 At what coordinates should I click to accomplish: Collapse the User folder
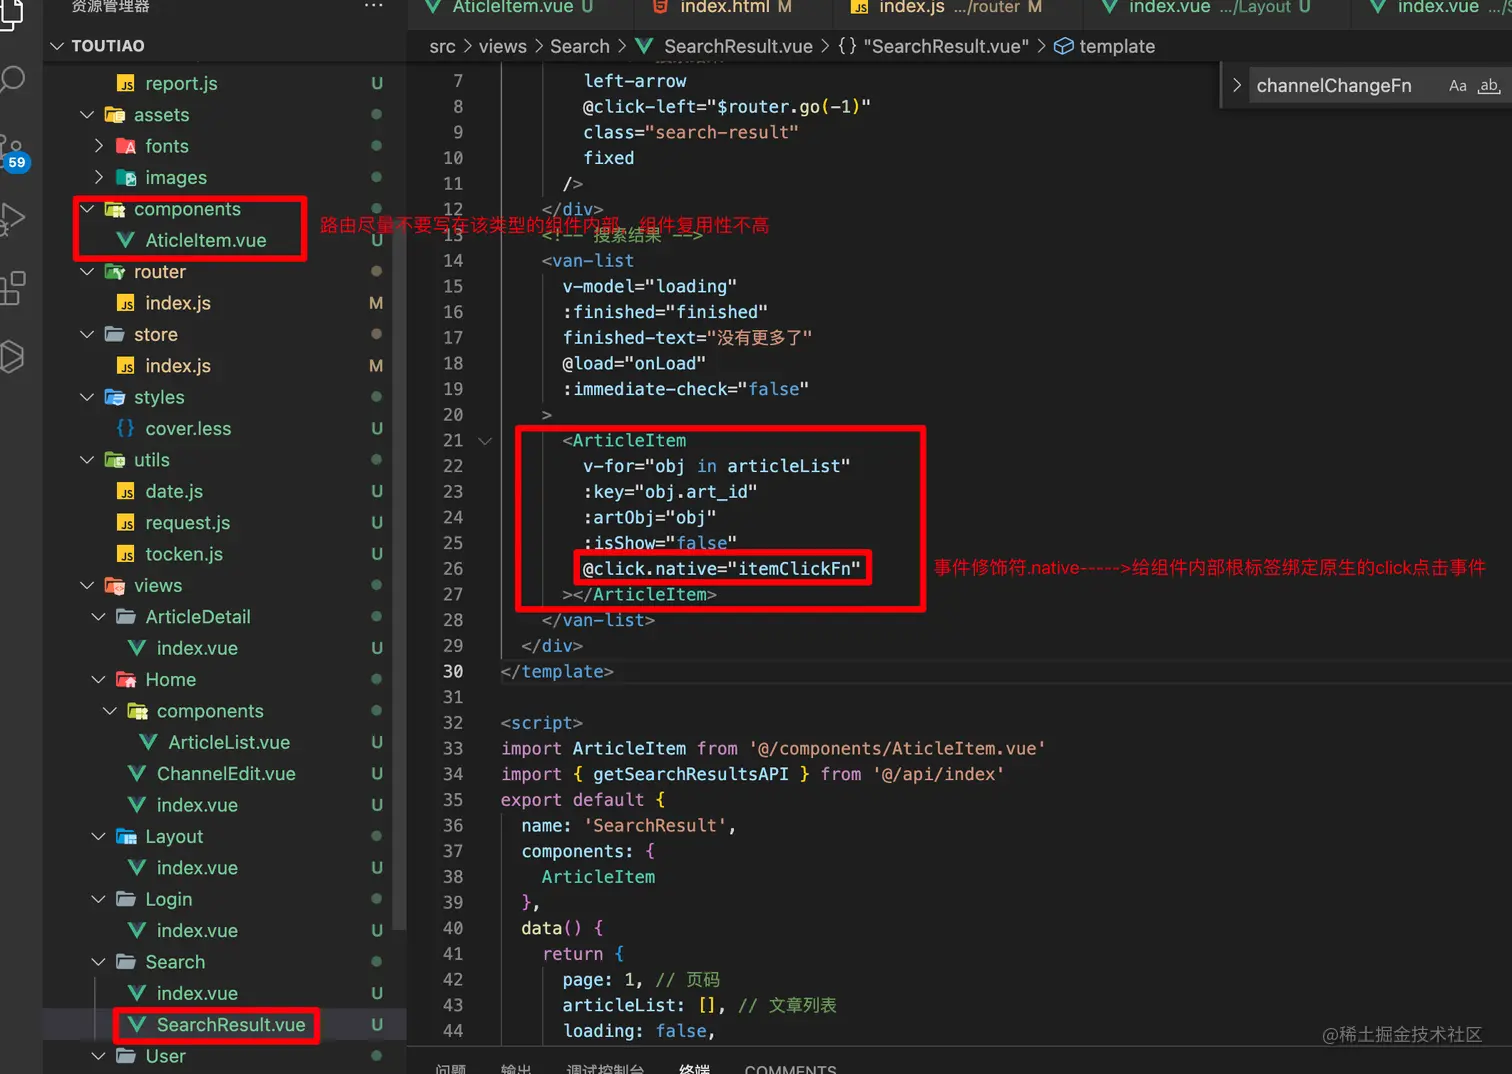[98, 1056]
